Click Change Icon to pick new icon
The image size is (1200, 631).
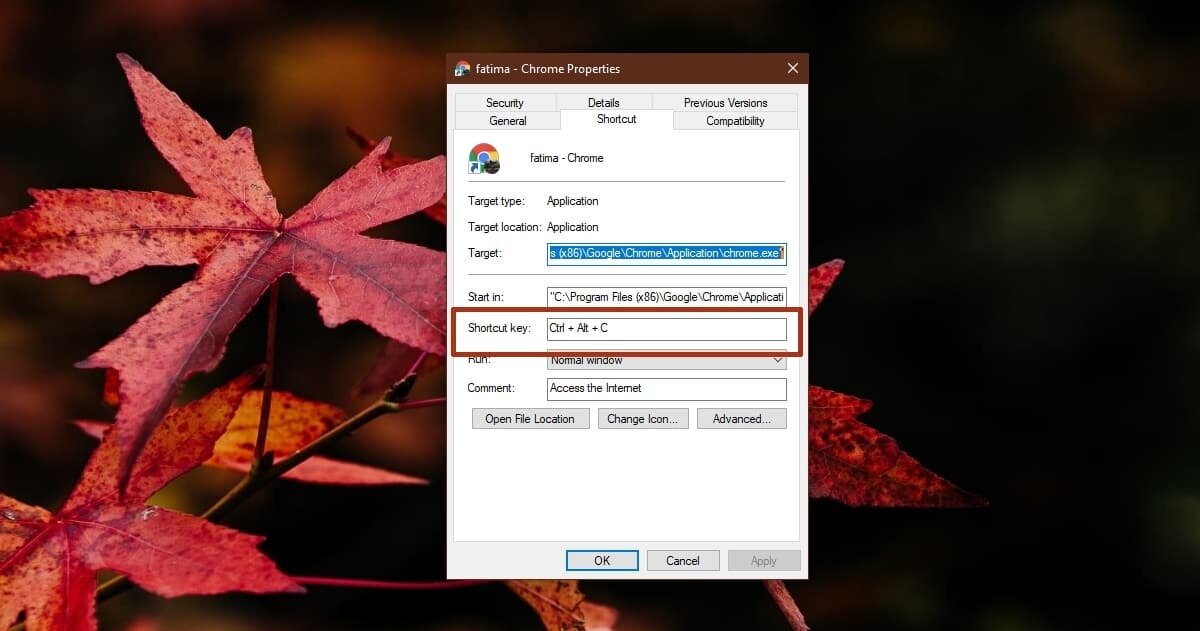point(643,418)
